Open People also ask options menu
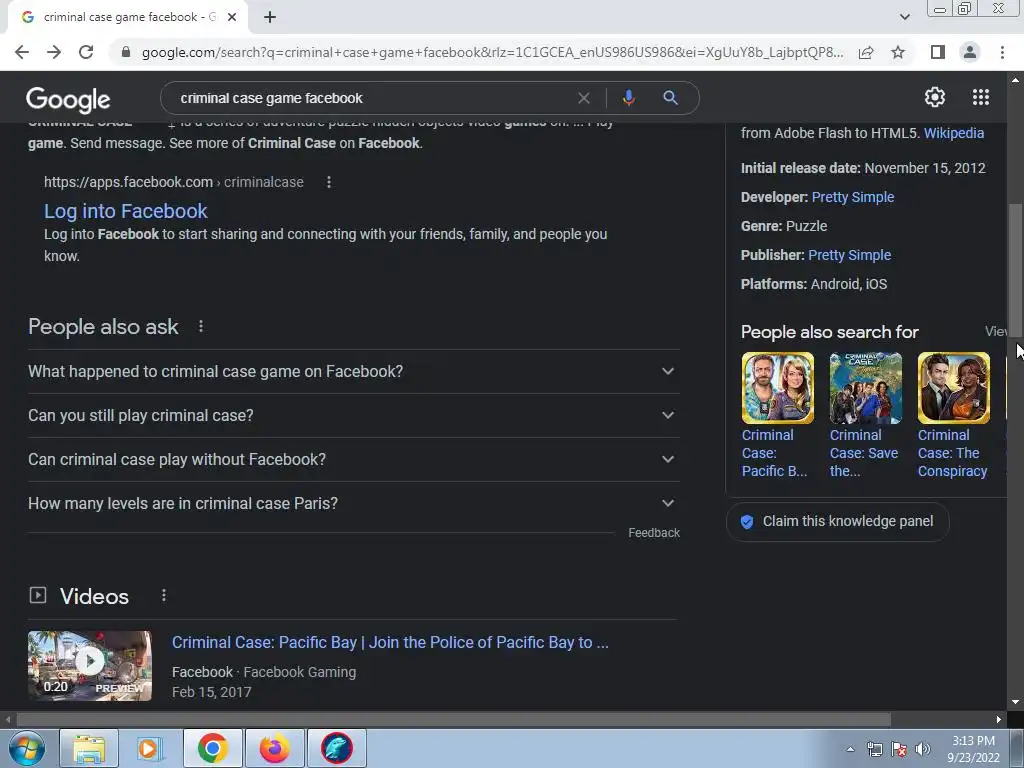This screenshot has height=768, width=1024. click(201, 326)
